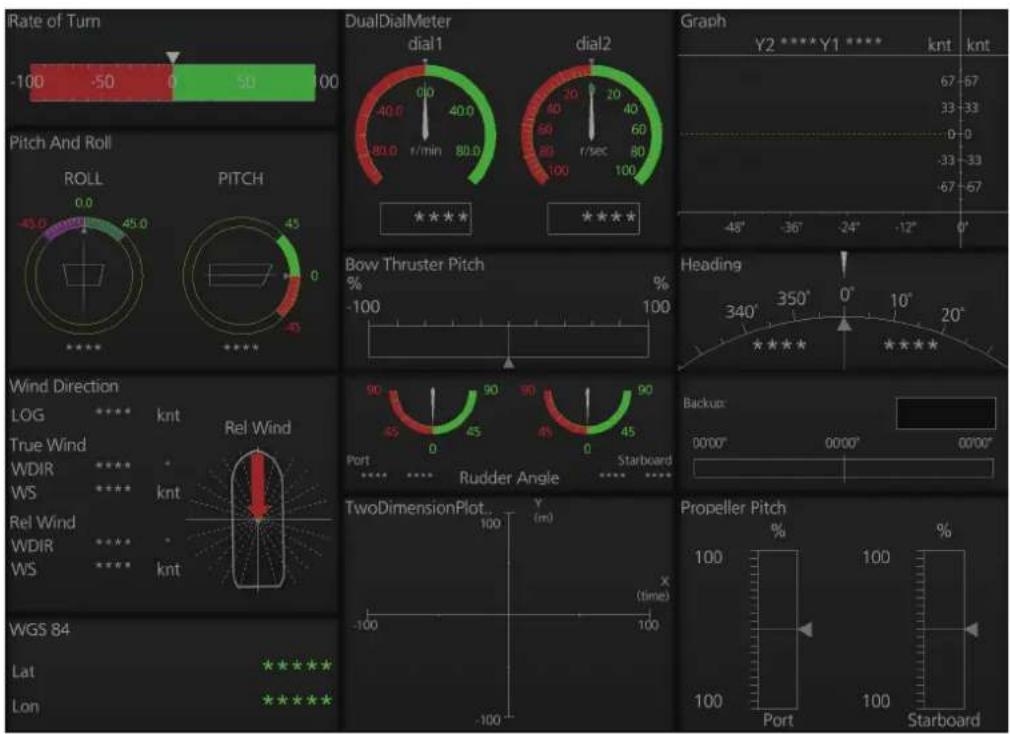Image resolution: width=1010 pixels, height=734 pixels.
Task: Click the WDIR label under True Wind
Action: tap(32, 469)
